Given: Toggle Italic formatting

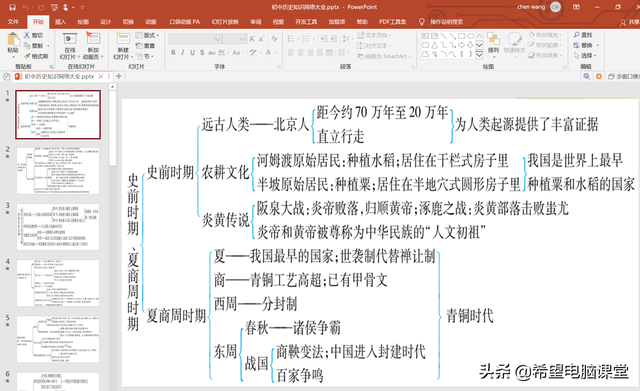Looking at the screenshot, I should [x=182, y=52].
